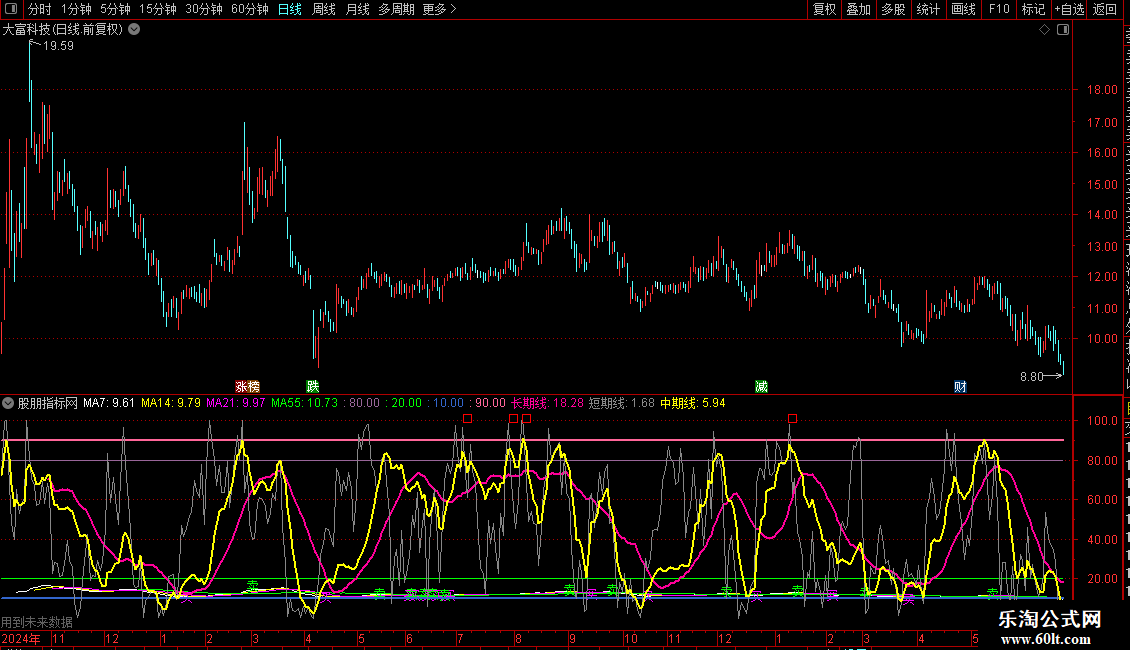Expand the 更多 more periods menu

(x=439, y=9)
